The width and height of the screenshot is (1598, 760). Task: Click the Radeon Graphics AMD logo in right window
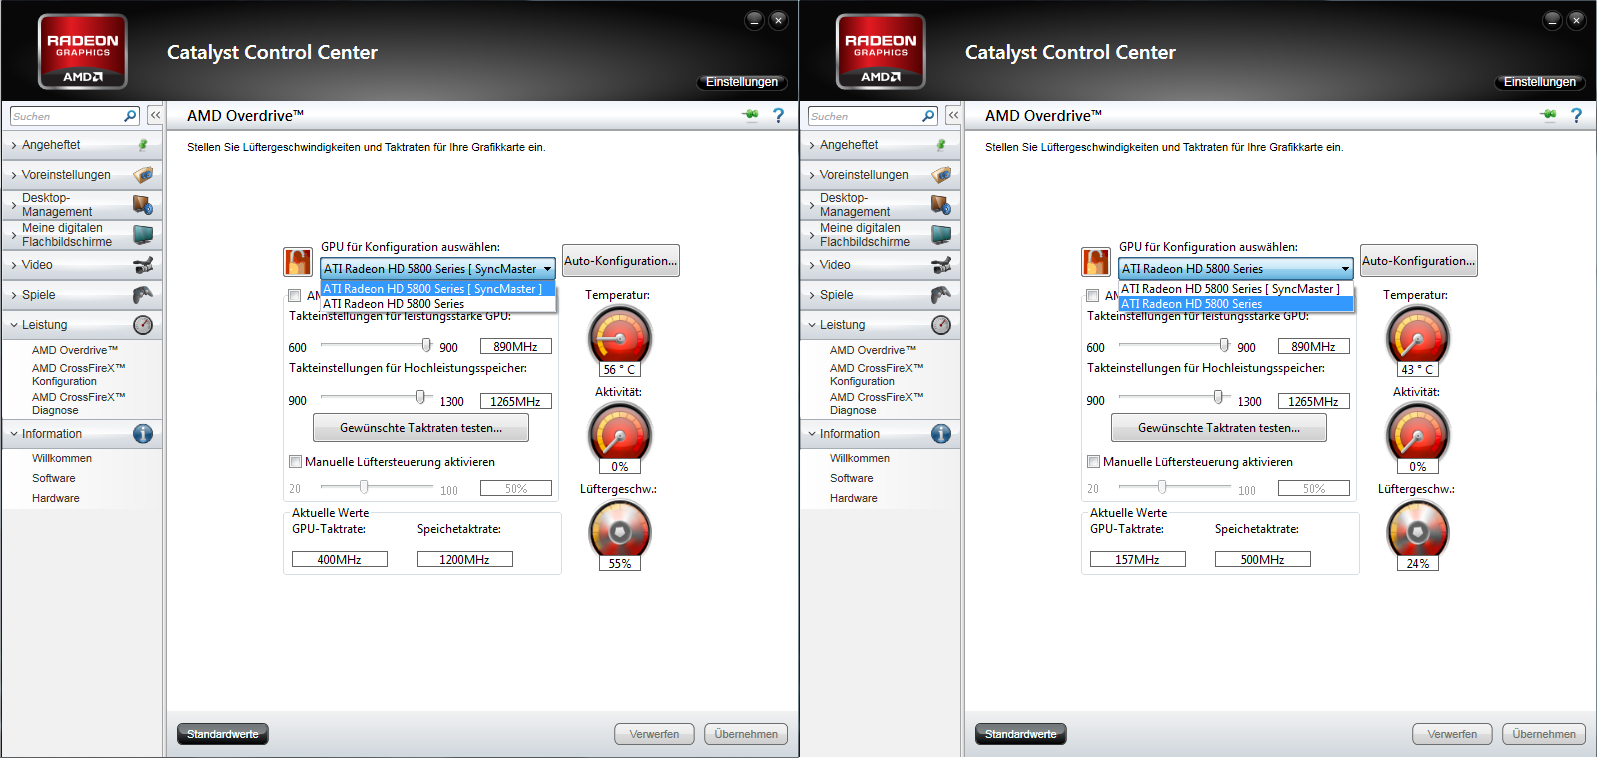click(x=881, y=52)
